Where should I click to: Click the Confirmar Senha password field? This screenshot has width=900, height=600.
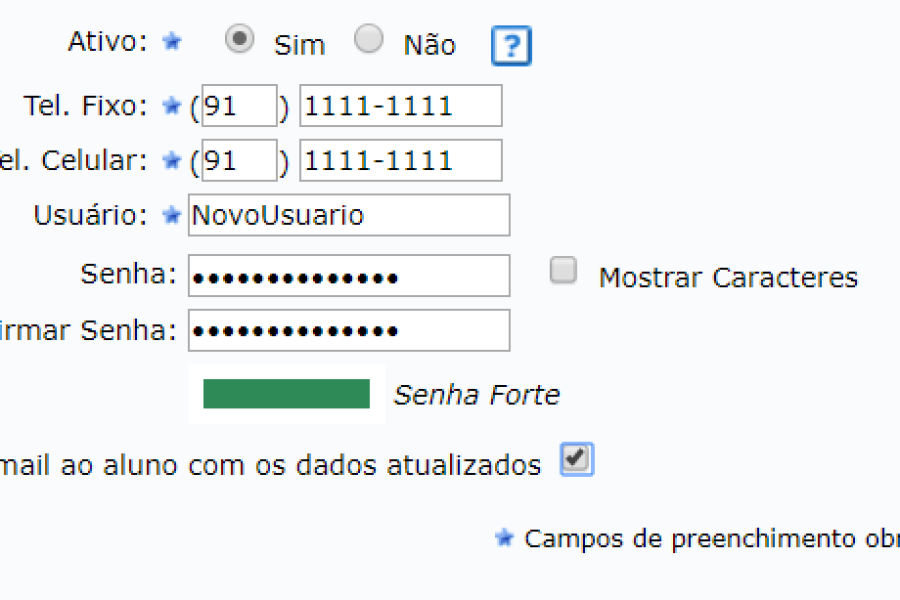348,330
